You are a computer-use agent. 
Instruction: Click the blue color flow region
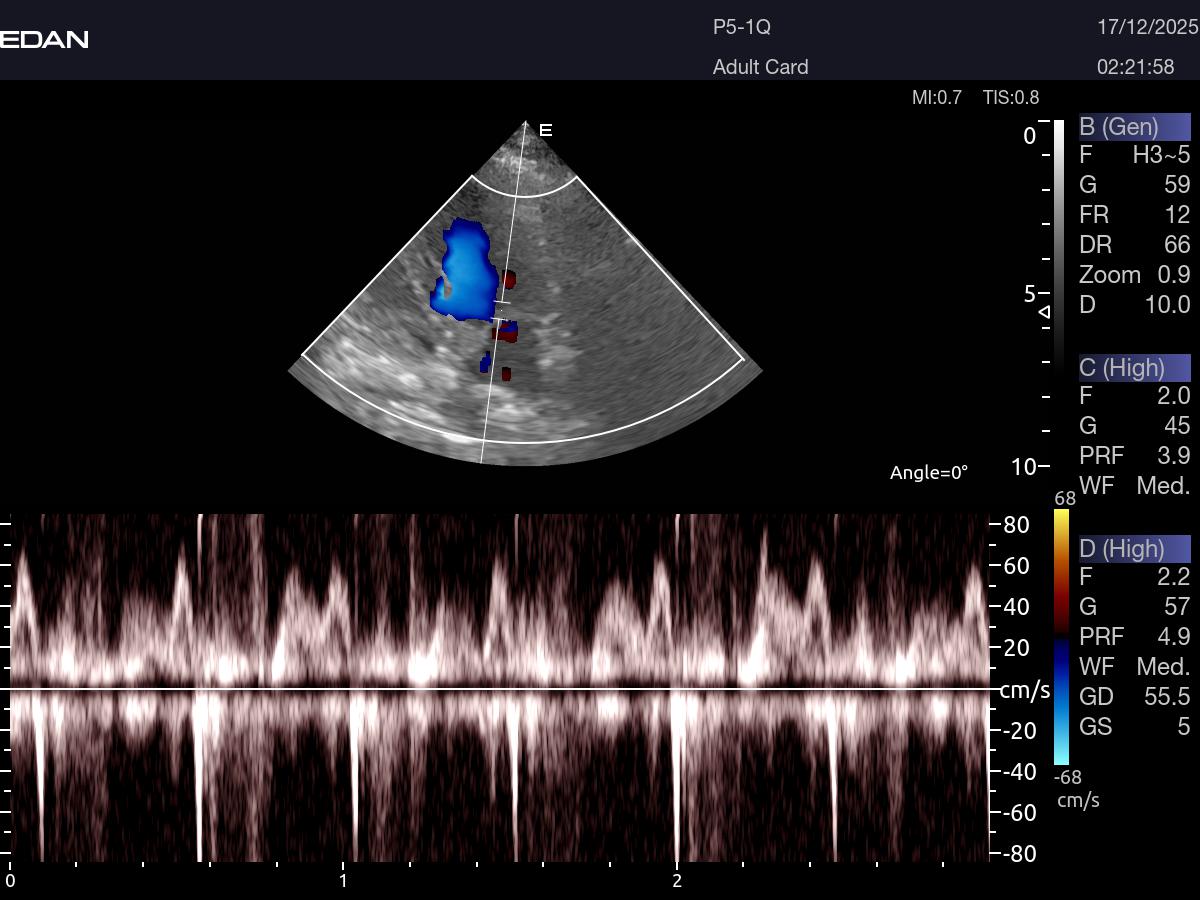coord(465,270)
